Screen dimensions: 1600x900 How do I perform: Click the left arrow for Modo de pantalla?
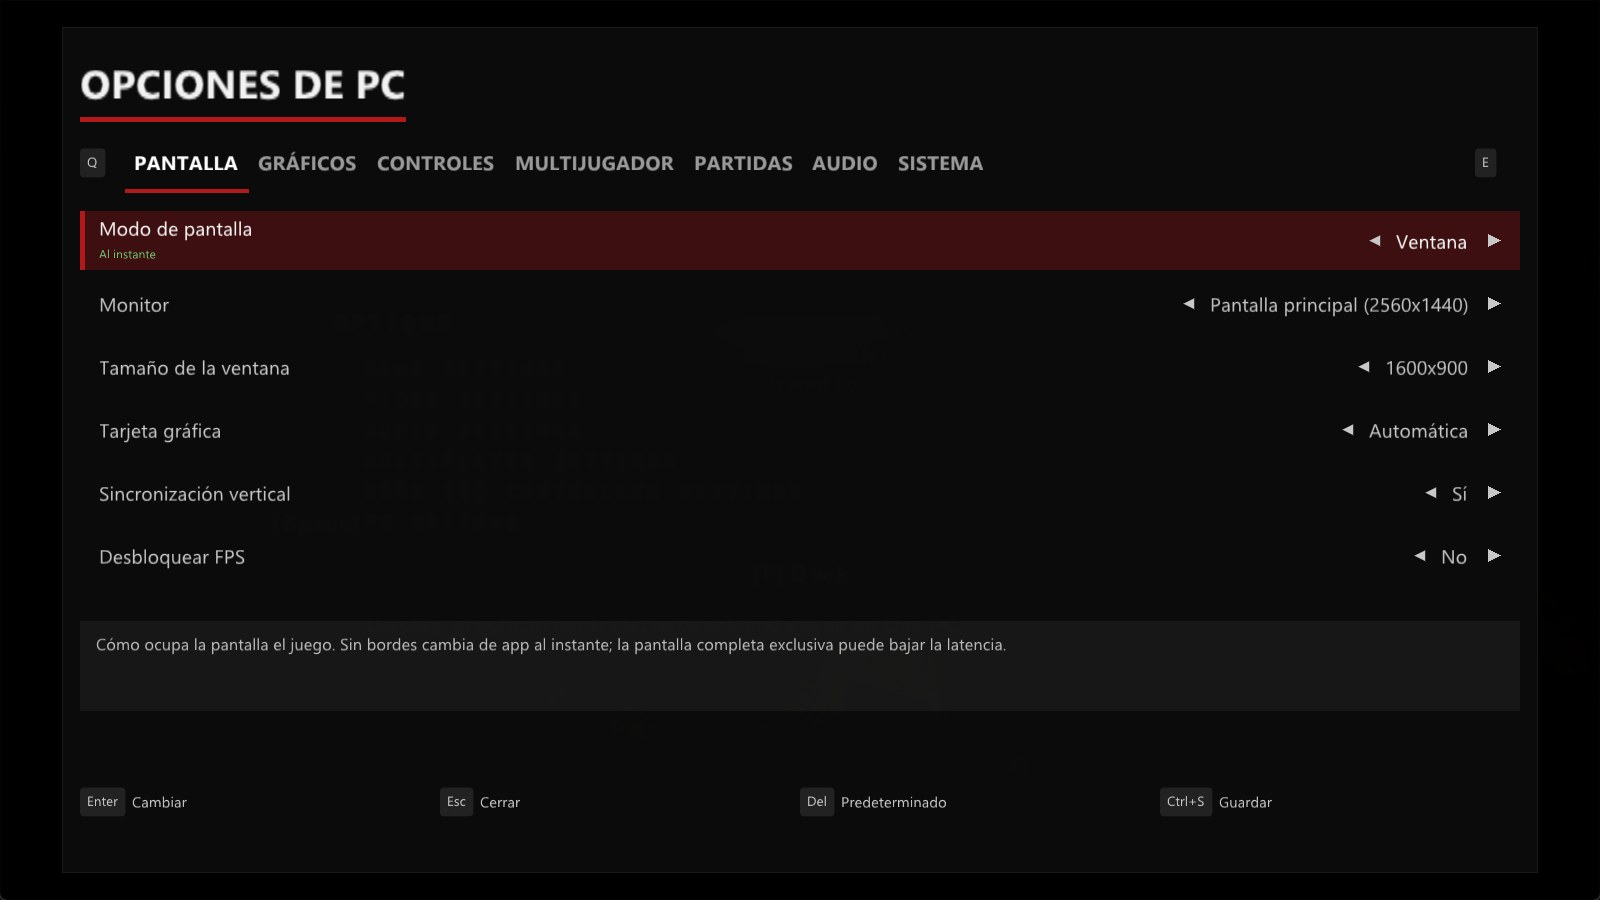click(1375, 241)
